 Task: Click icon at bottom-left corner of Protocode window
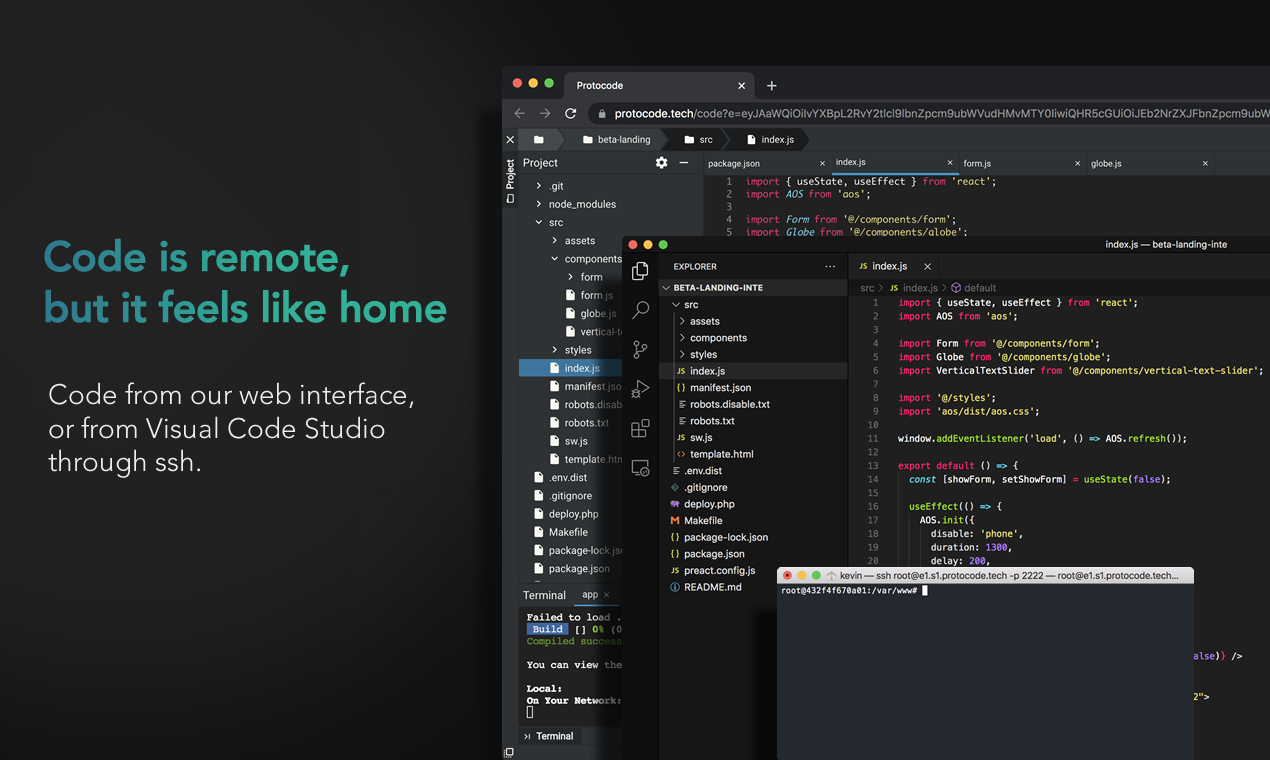509,752
